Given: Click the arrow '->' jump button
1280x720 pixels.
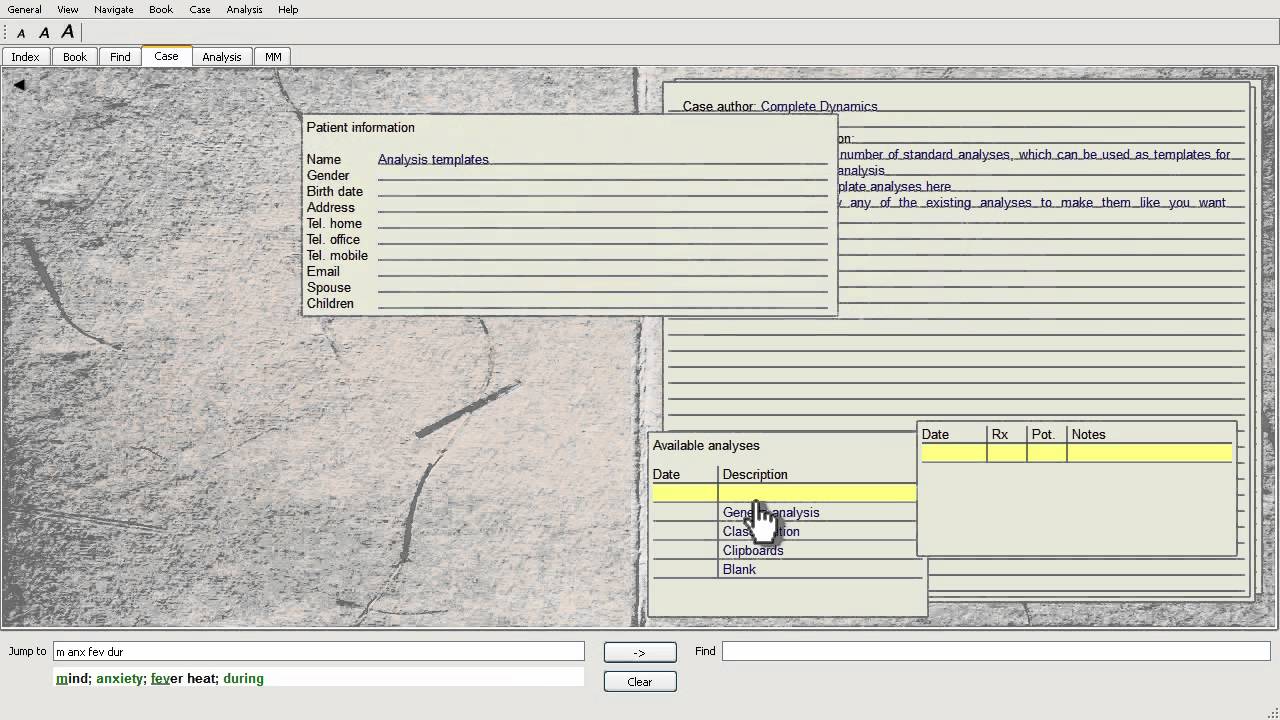Looking at the screenshot, I should [x=640, y=652].
